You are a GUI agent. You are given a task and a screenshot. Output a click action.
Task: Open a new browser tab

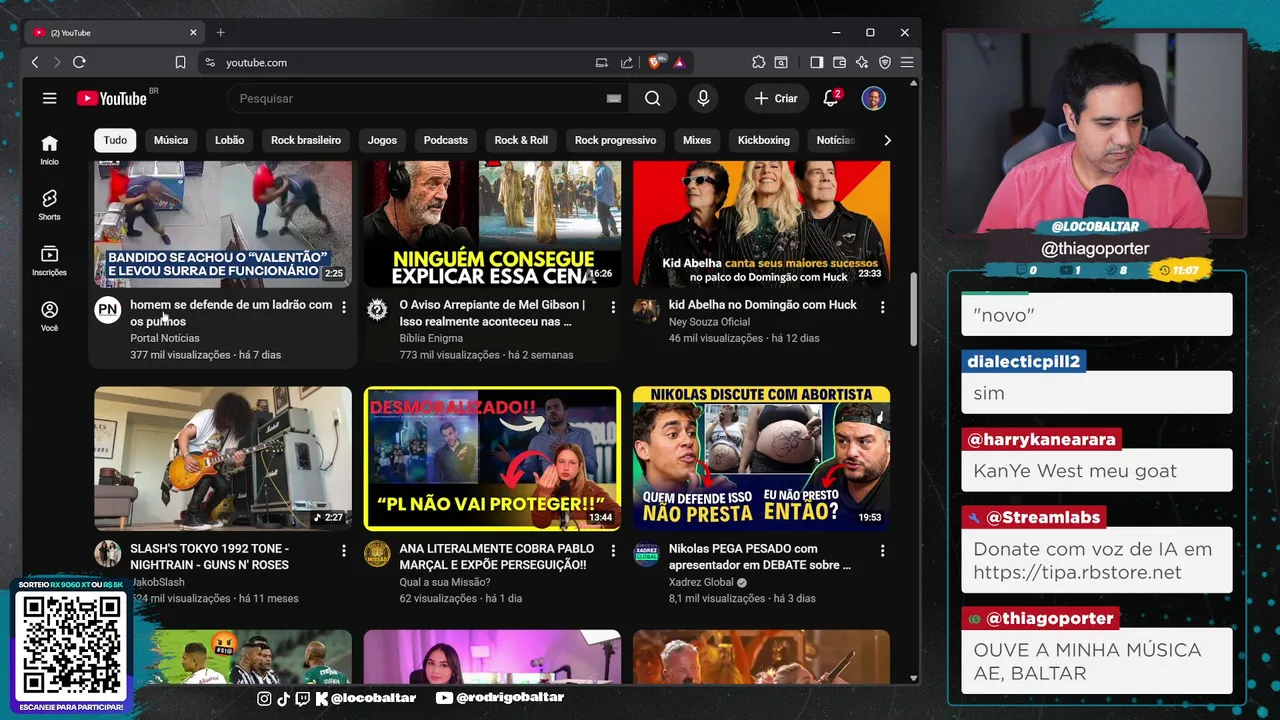point(221,33)
